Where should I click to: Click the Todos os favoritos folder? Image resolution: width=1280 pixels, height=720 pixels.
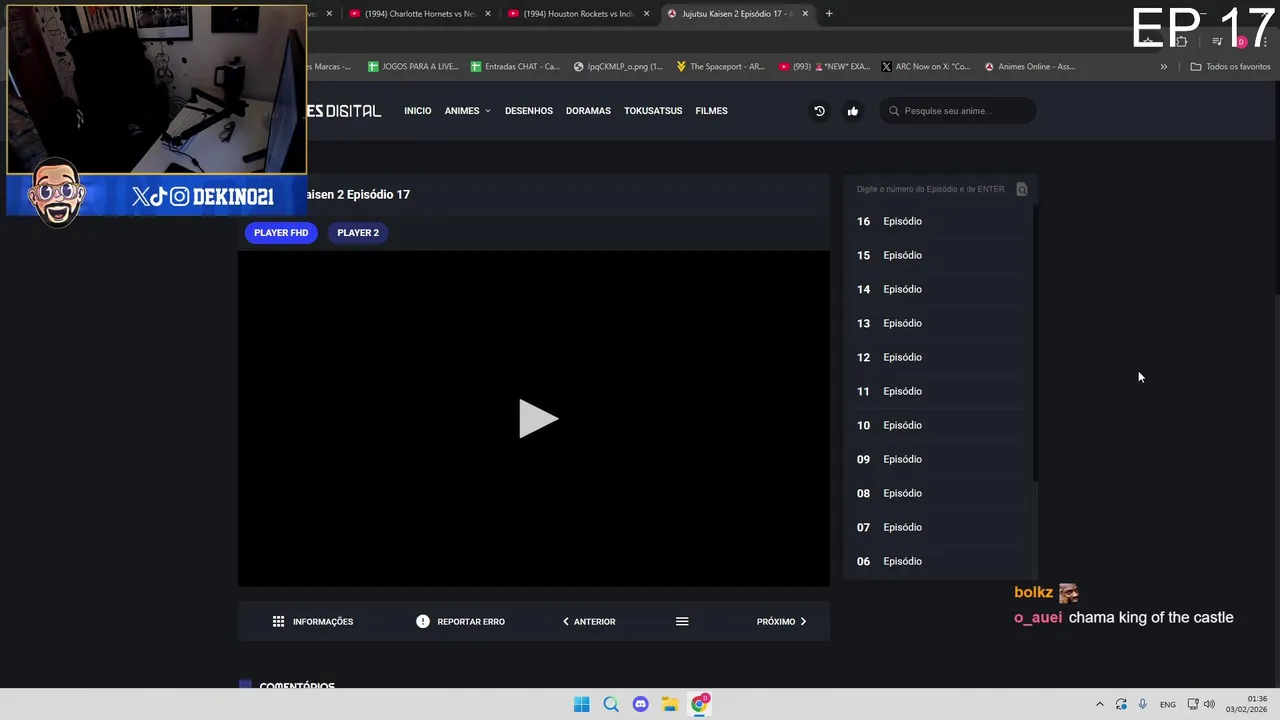pos(1230,67)
